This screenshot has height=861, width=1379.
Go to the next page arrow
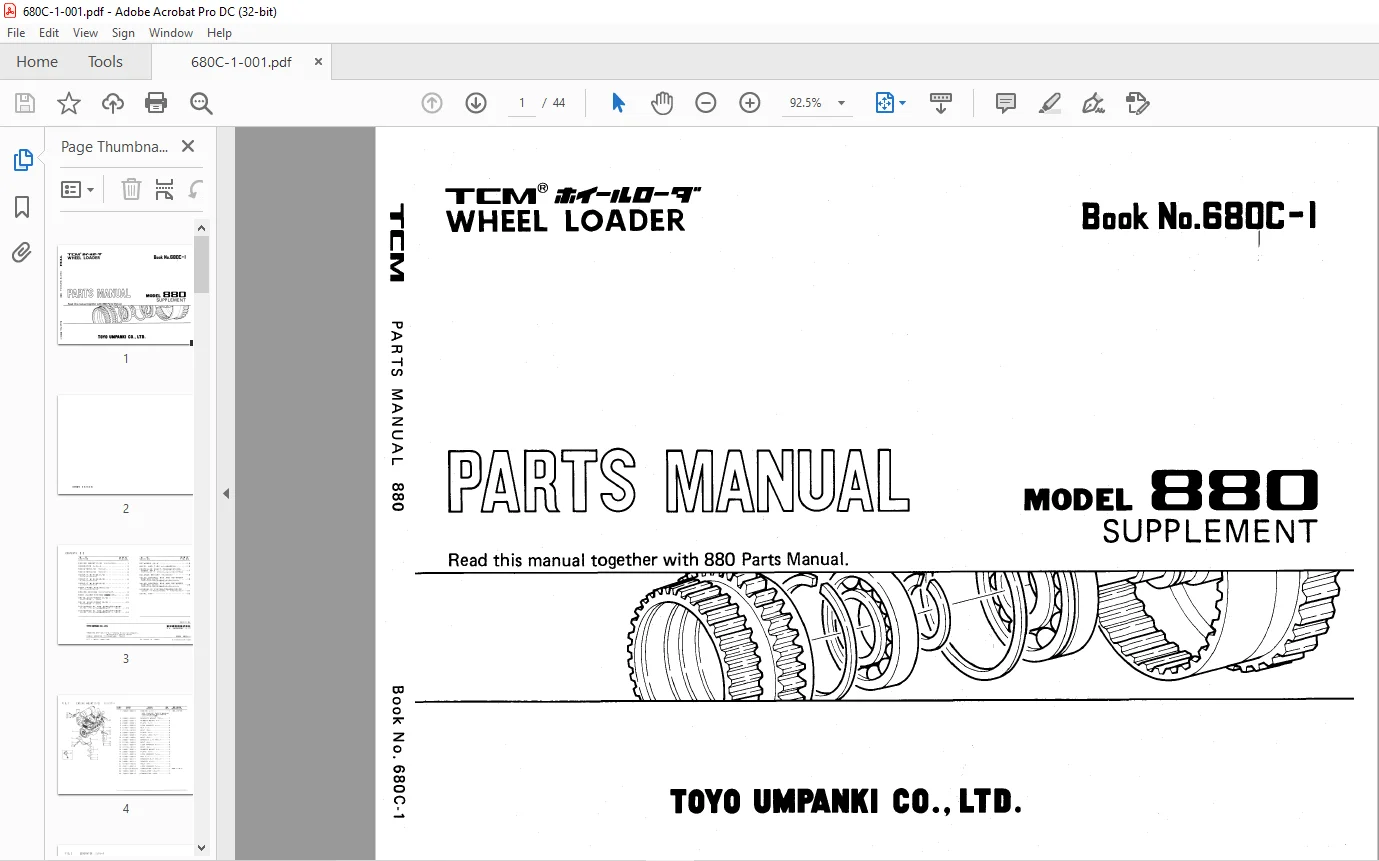click(x=476, y=103)
